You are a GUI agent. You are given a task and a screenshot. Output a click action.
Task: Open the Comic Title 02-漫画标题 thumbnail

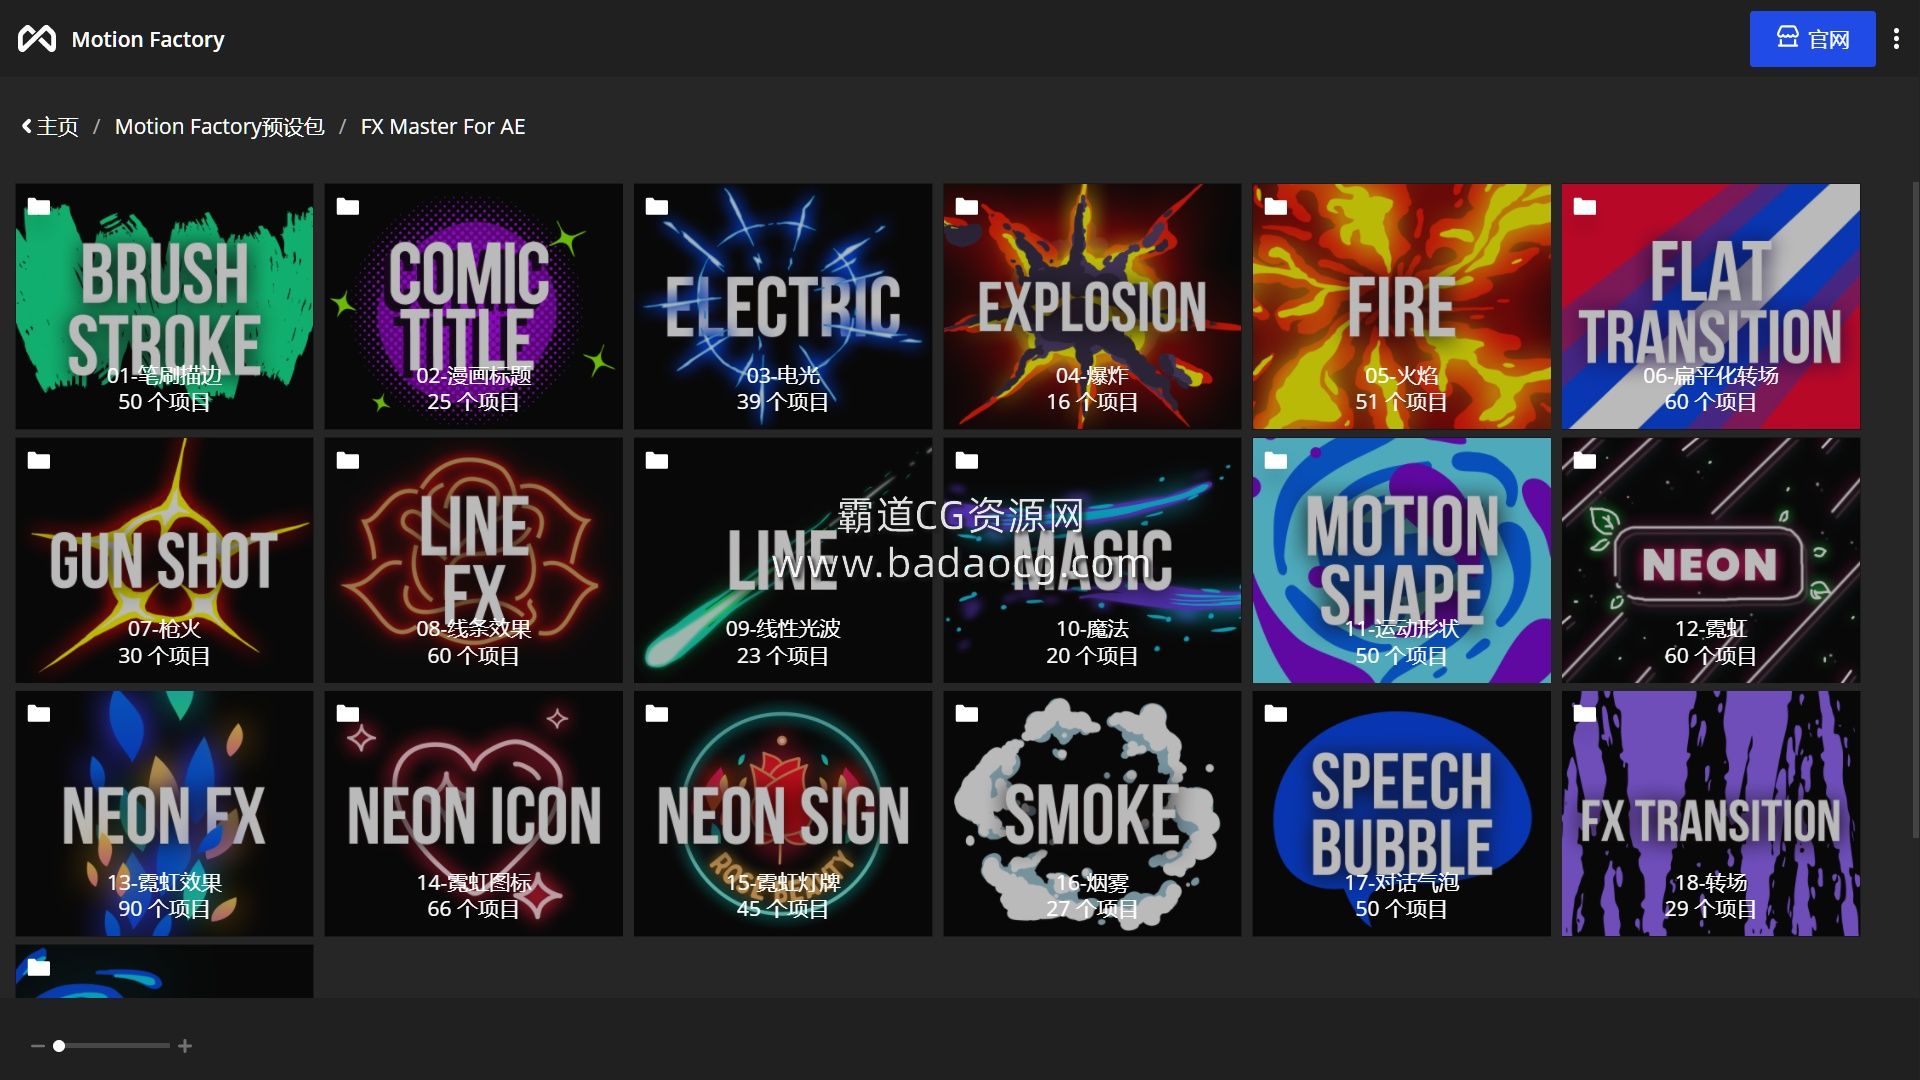(x=474, y=306)
